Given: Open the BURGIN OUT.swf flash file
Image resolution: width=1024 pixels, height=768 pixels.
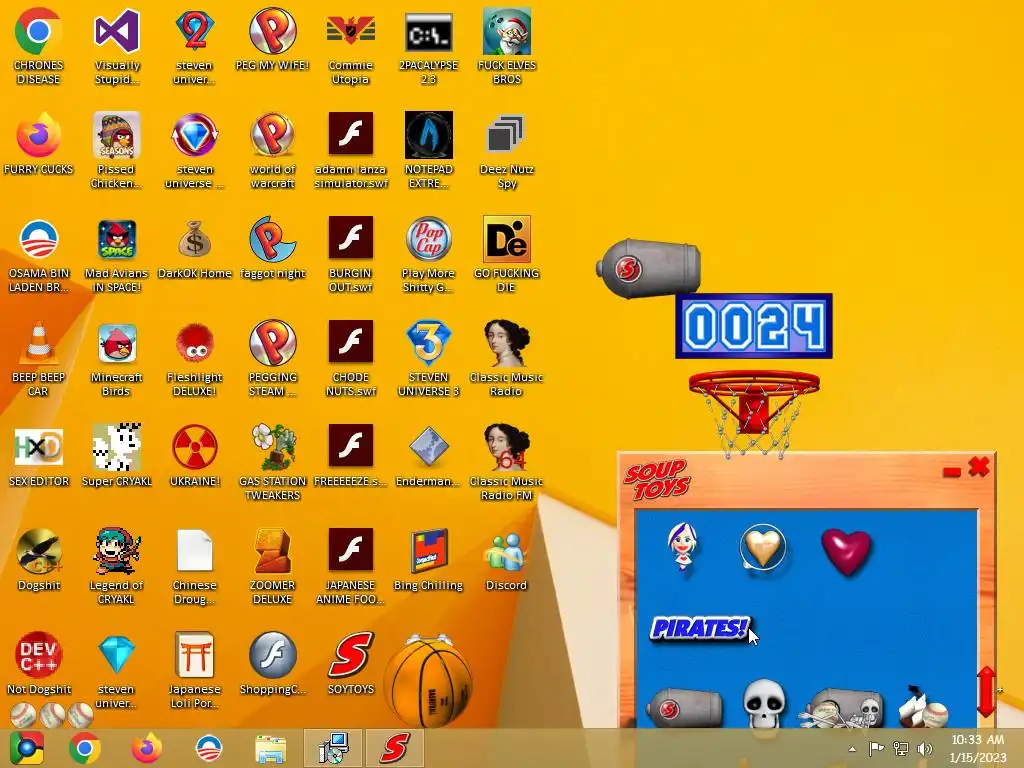Looking at the screenshot, I should [351, 255].
